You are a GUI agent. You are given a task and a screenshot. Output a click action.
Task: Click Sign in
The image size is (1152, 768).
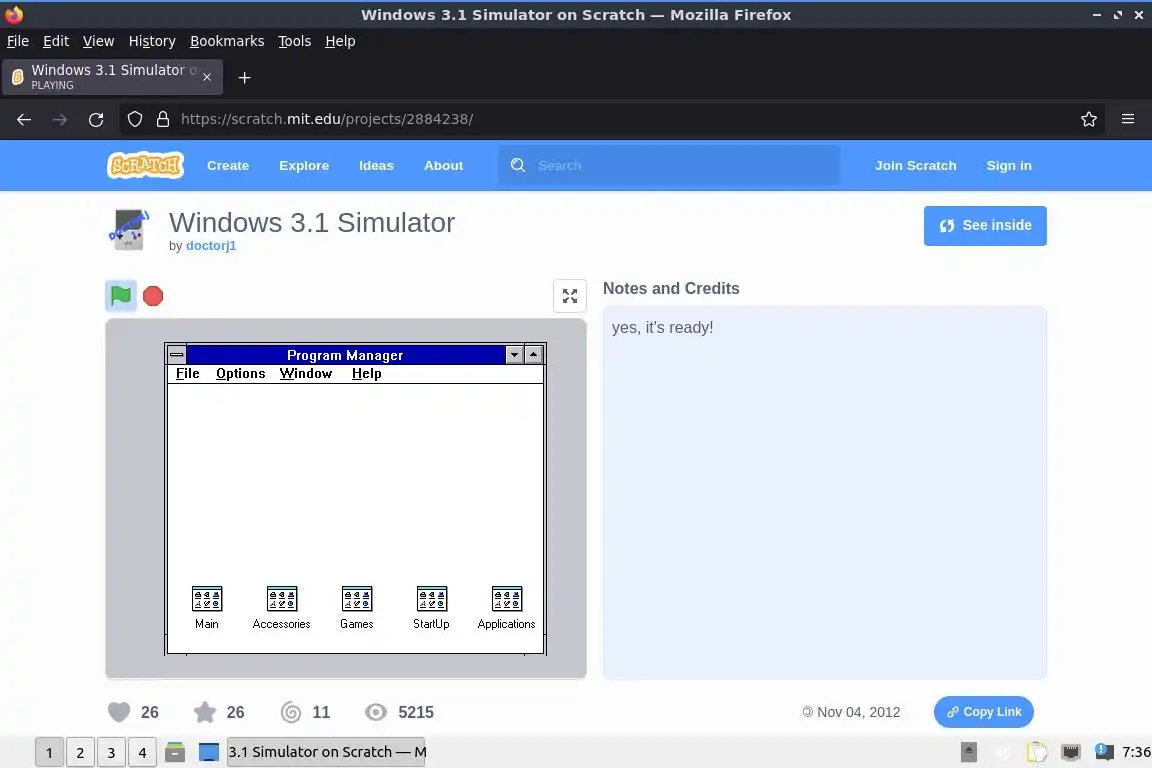[x=1009, y=165]
